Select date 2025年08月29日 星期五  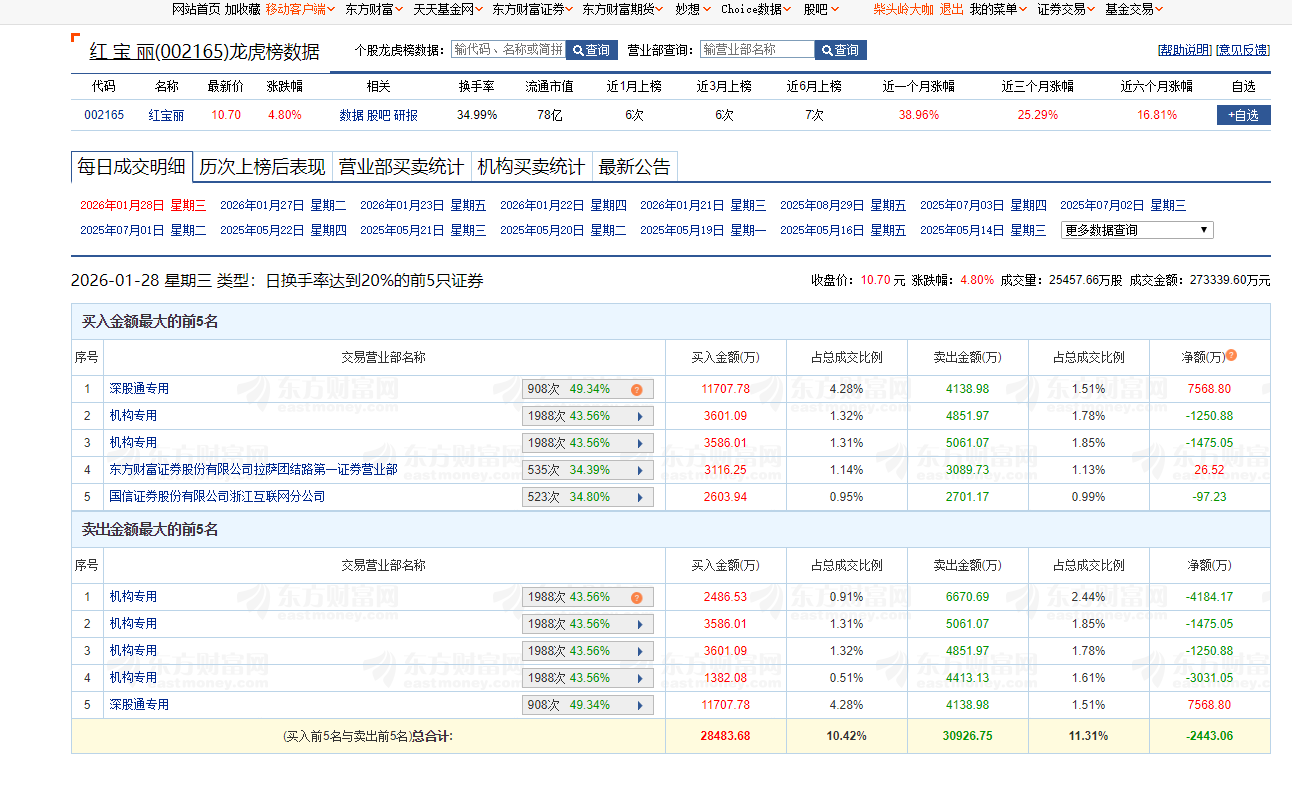tap(843, 206)
